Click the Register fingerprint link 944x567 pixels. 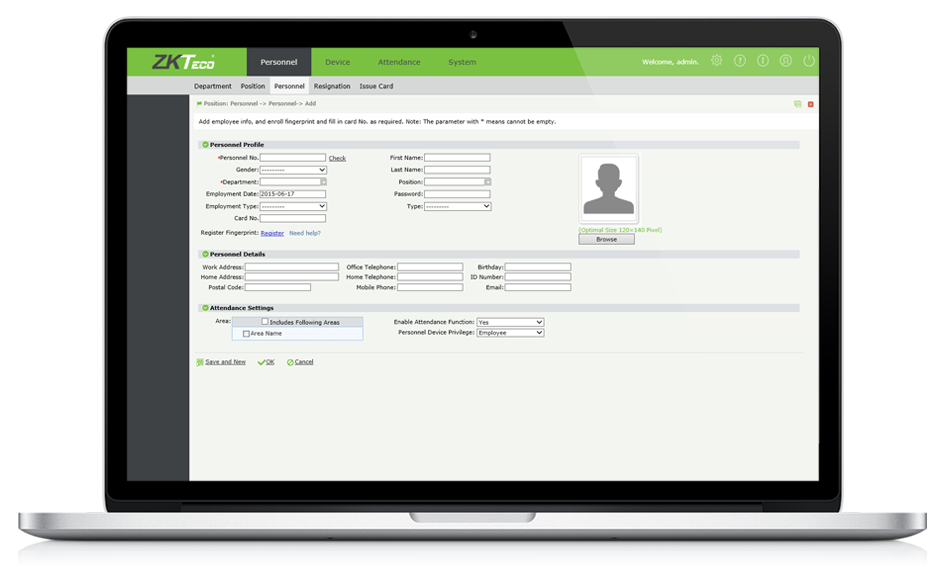pyautogui.click(x=272, y=233)
